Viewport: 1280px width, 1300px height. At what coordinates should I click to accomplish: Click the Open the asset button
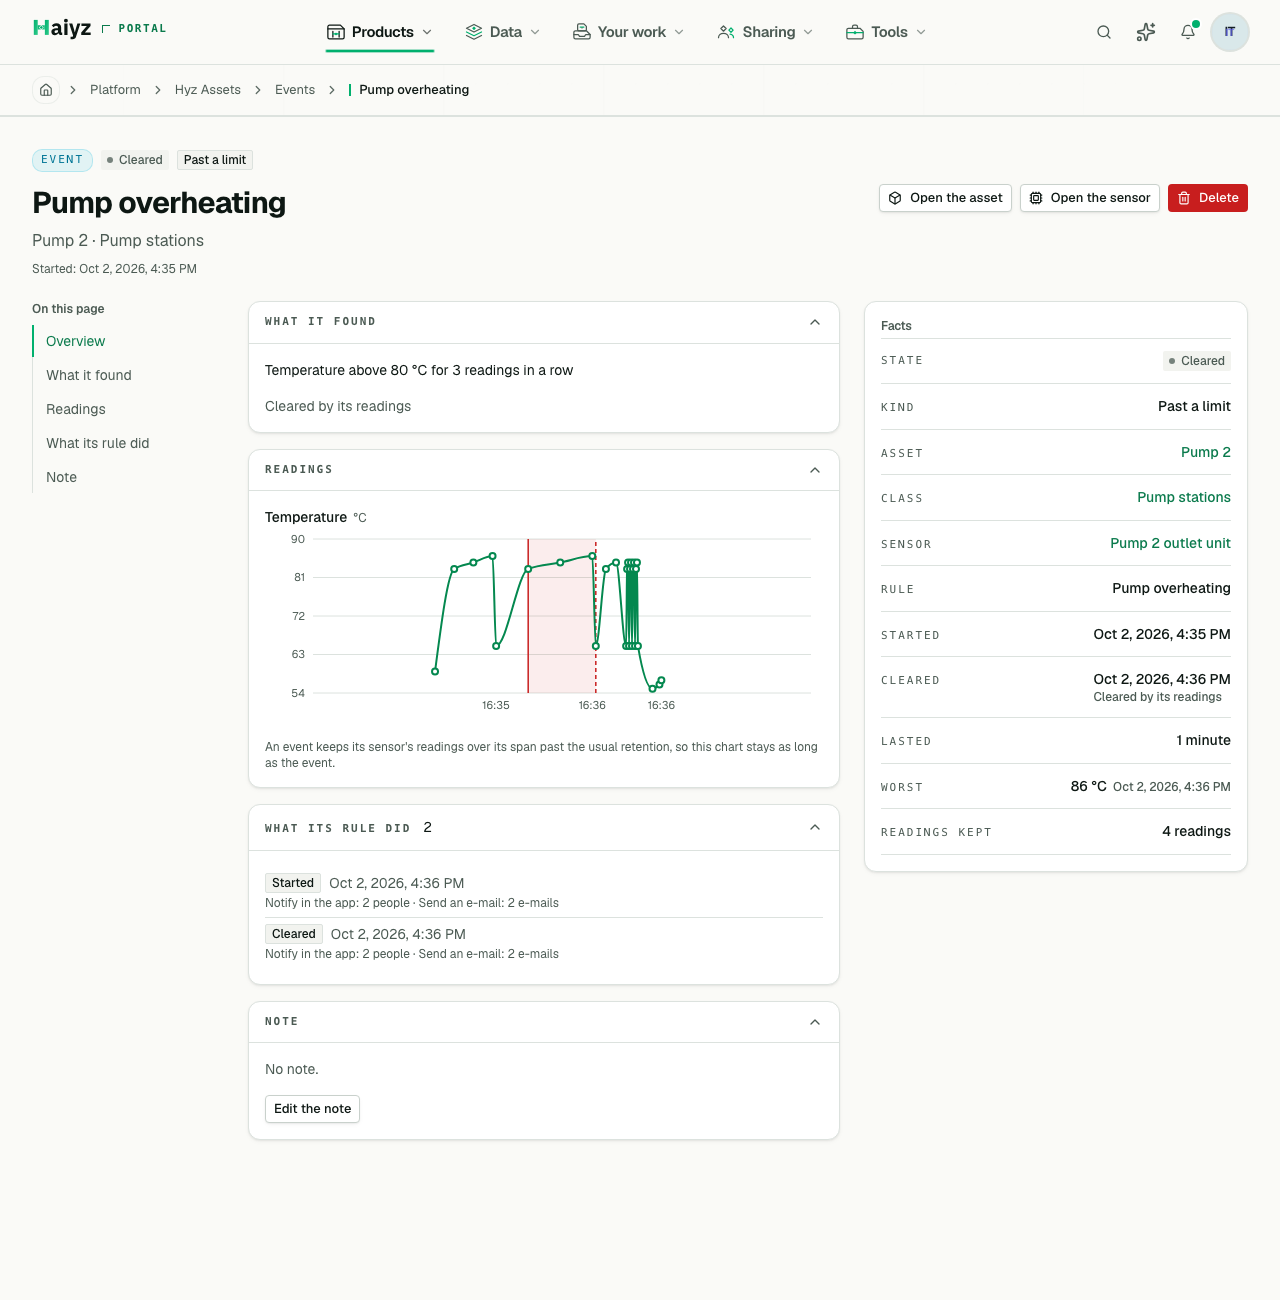click(x=946, y=198)
